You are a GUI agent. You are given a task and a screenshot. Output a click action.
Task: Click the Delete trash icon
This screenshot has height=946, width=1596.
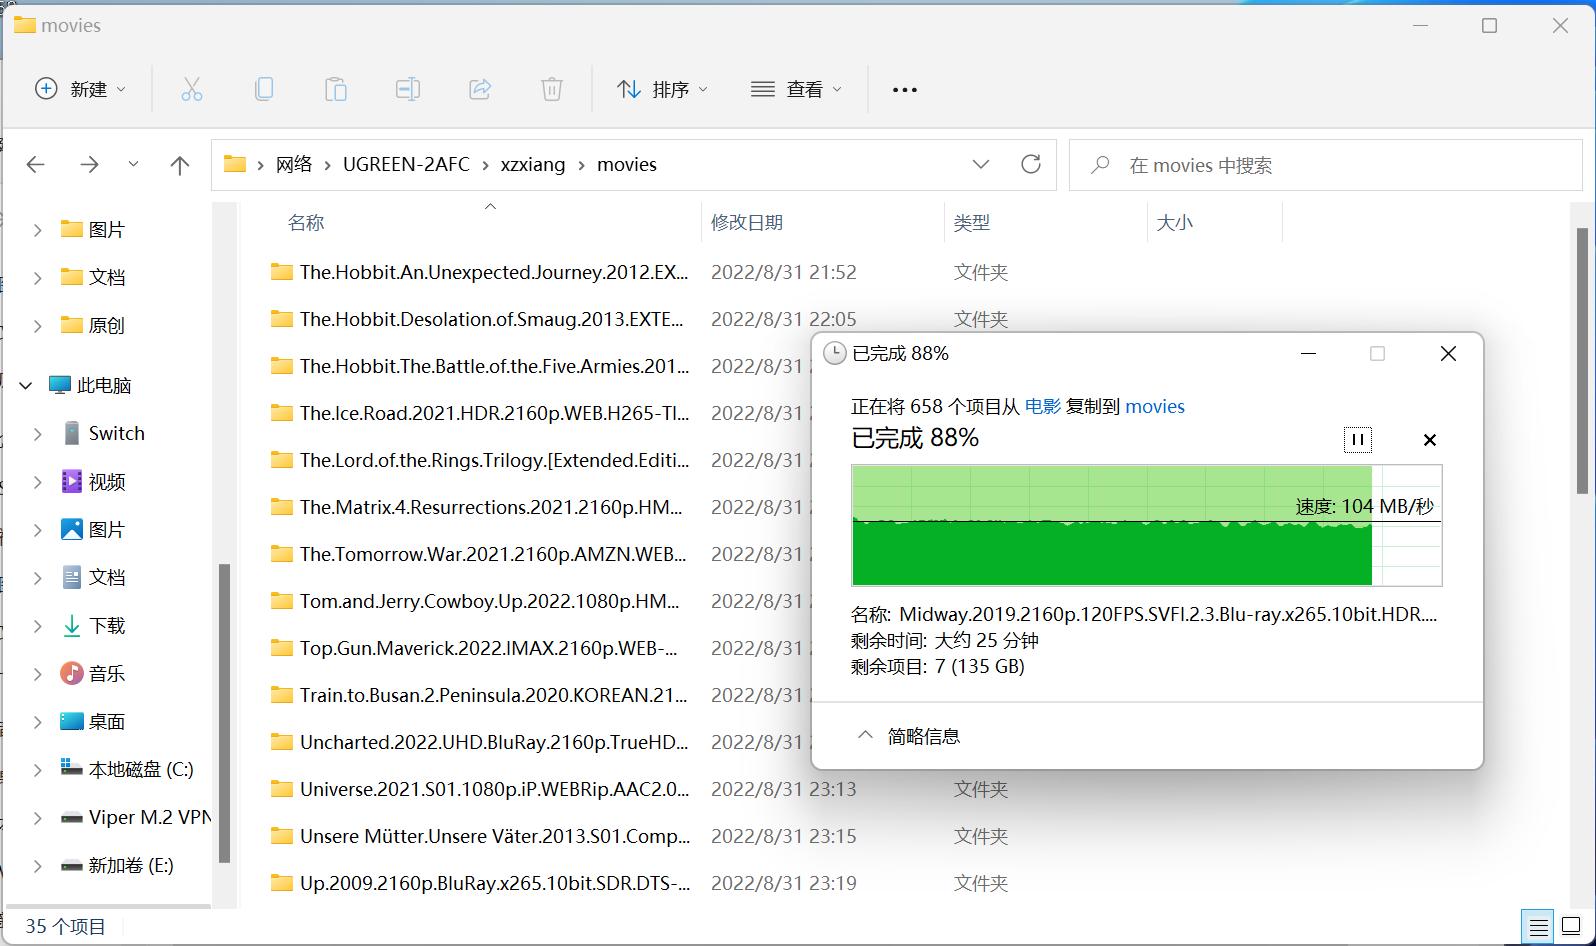552,89
